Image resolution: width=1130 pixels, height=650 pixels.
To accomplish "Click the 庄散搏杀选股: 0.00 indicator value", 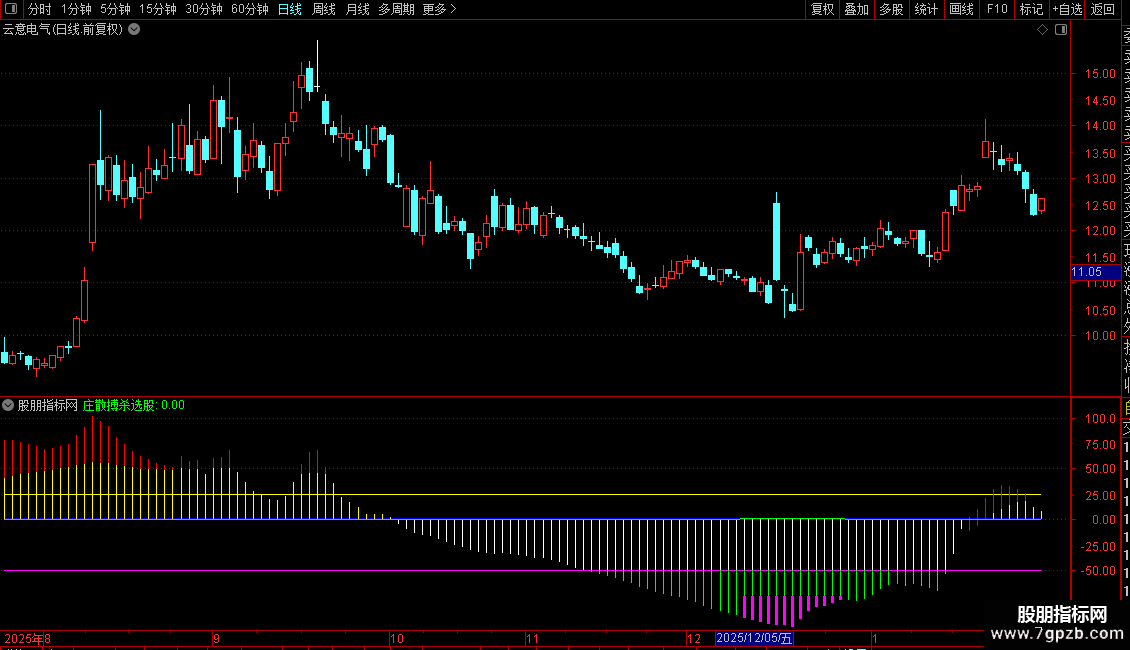I will (x=133, y=405).
